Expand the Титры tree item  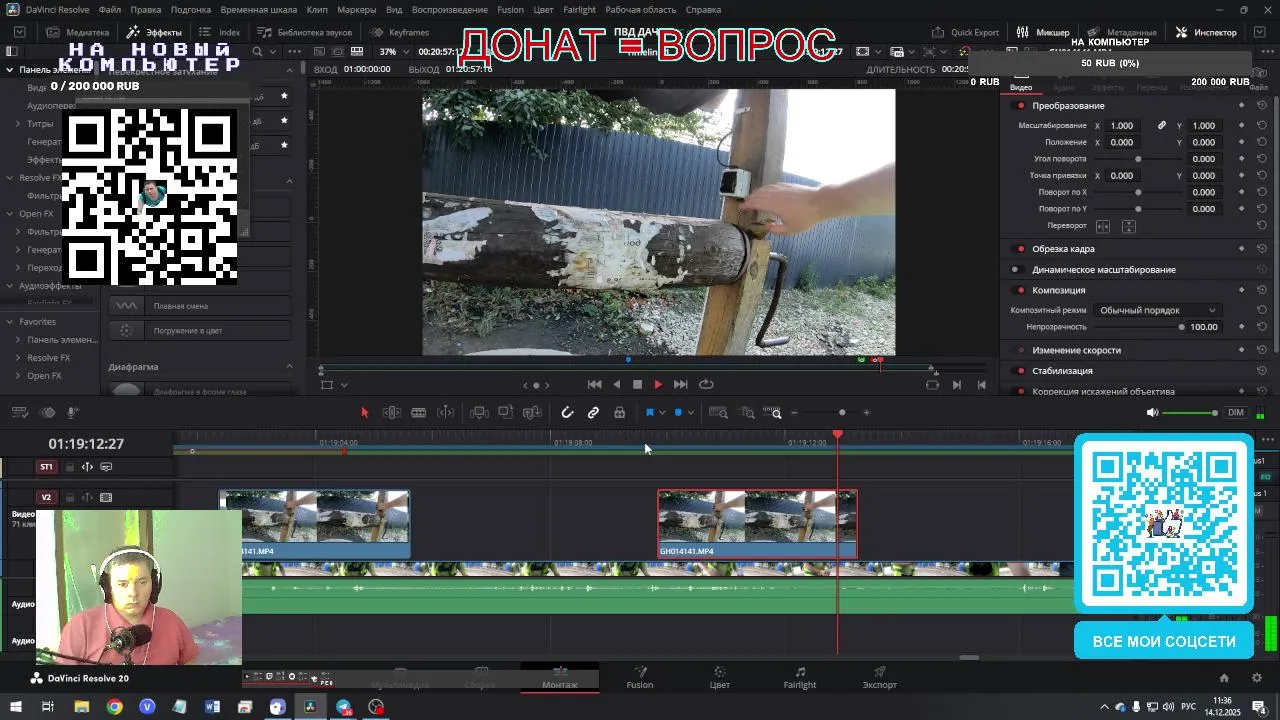point(18,124)
